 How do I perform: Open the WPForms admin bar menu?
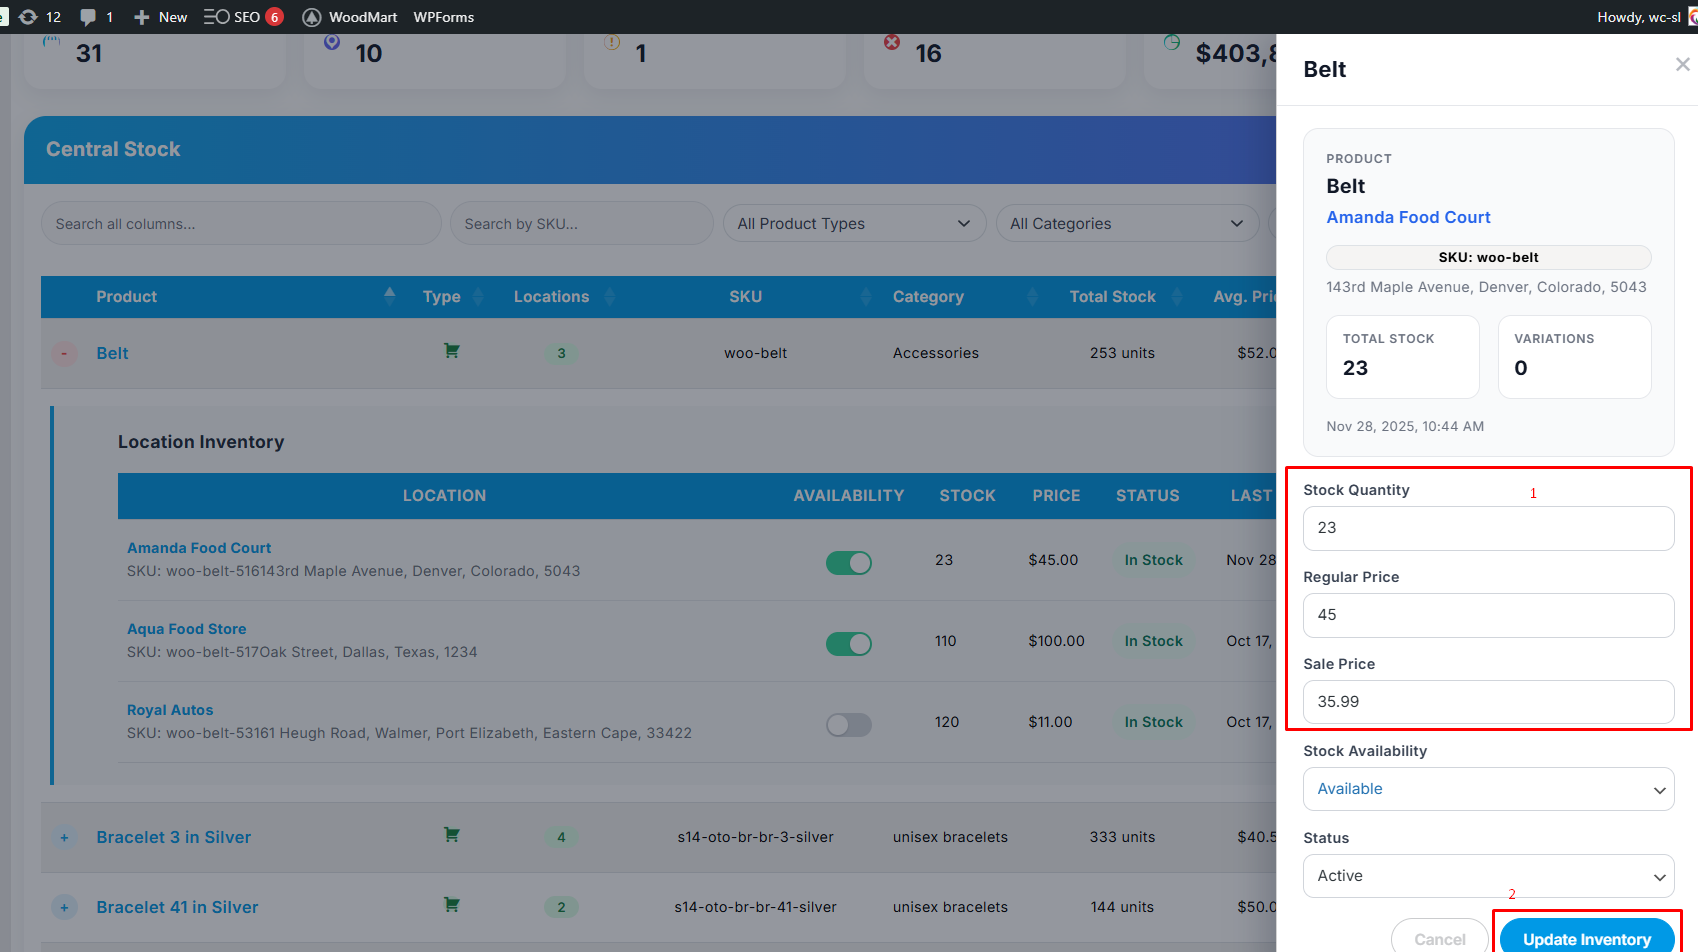coord(444,17)
